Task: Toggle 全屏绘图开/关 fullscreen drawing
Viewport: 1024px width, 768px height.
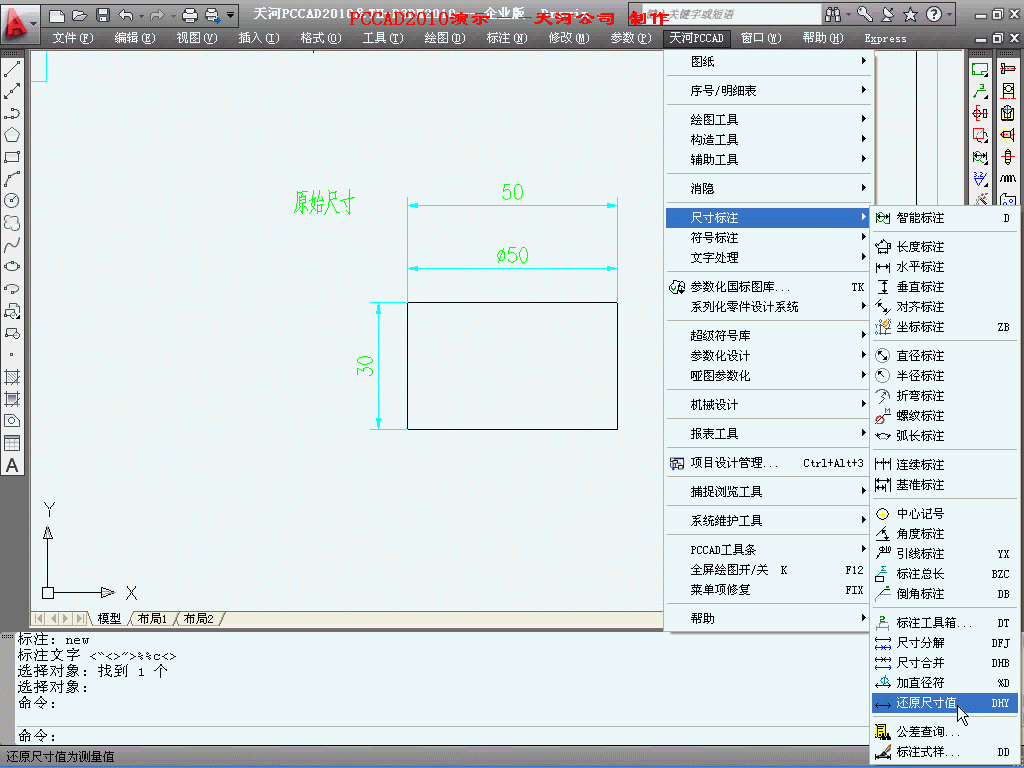Action: [x=769, y=570]
